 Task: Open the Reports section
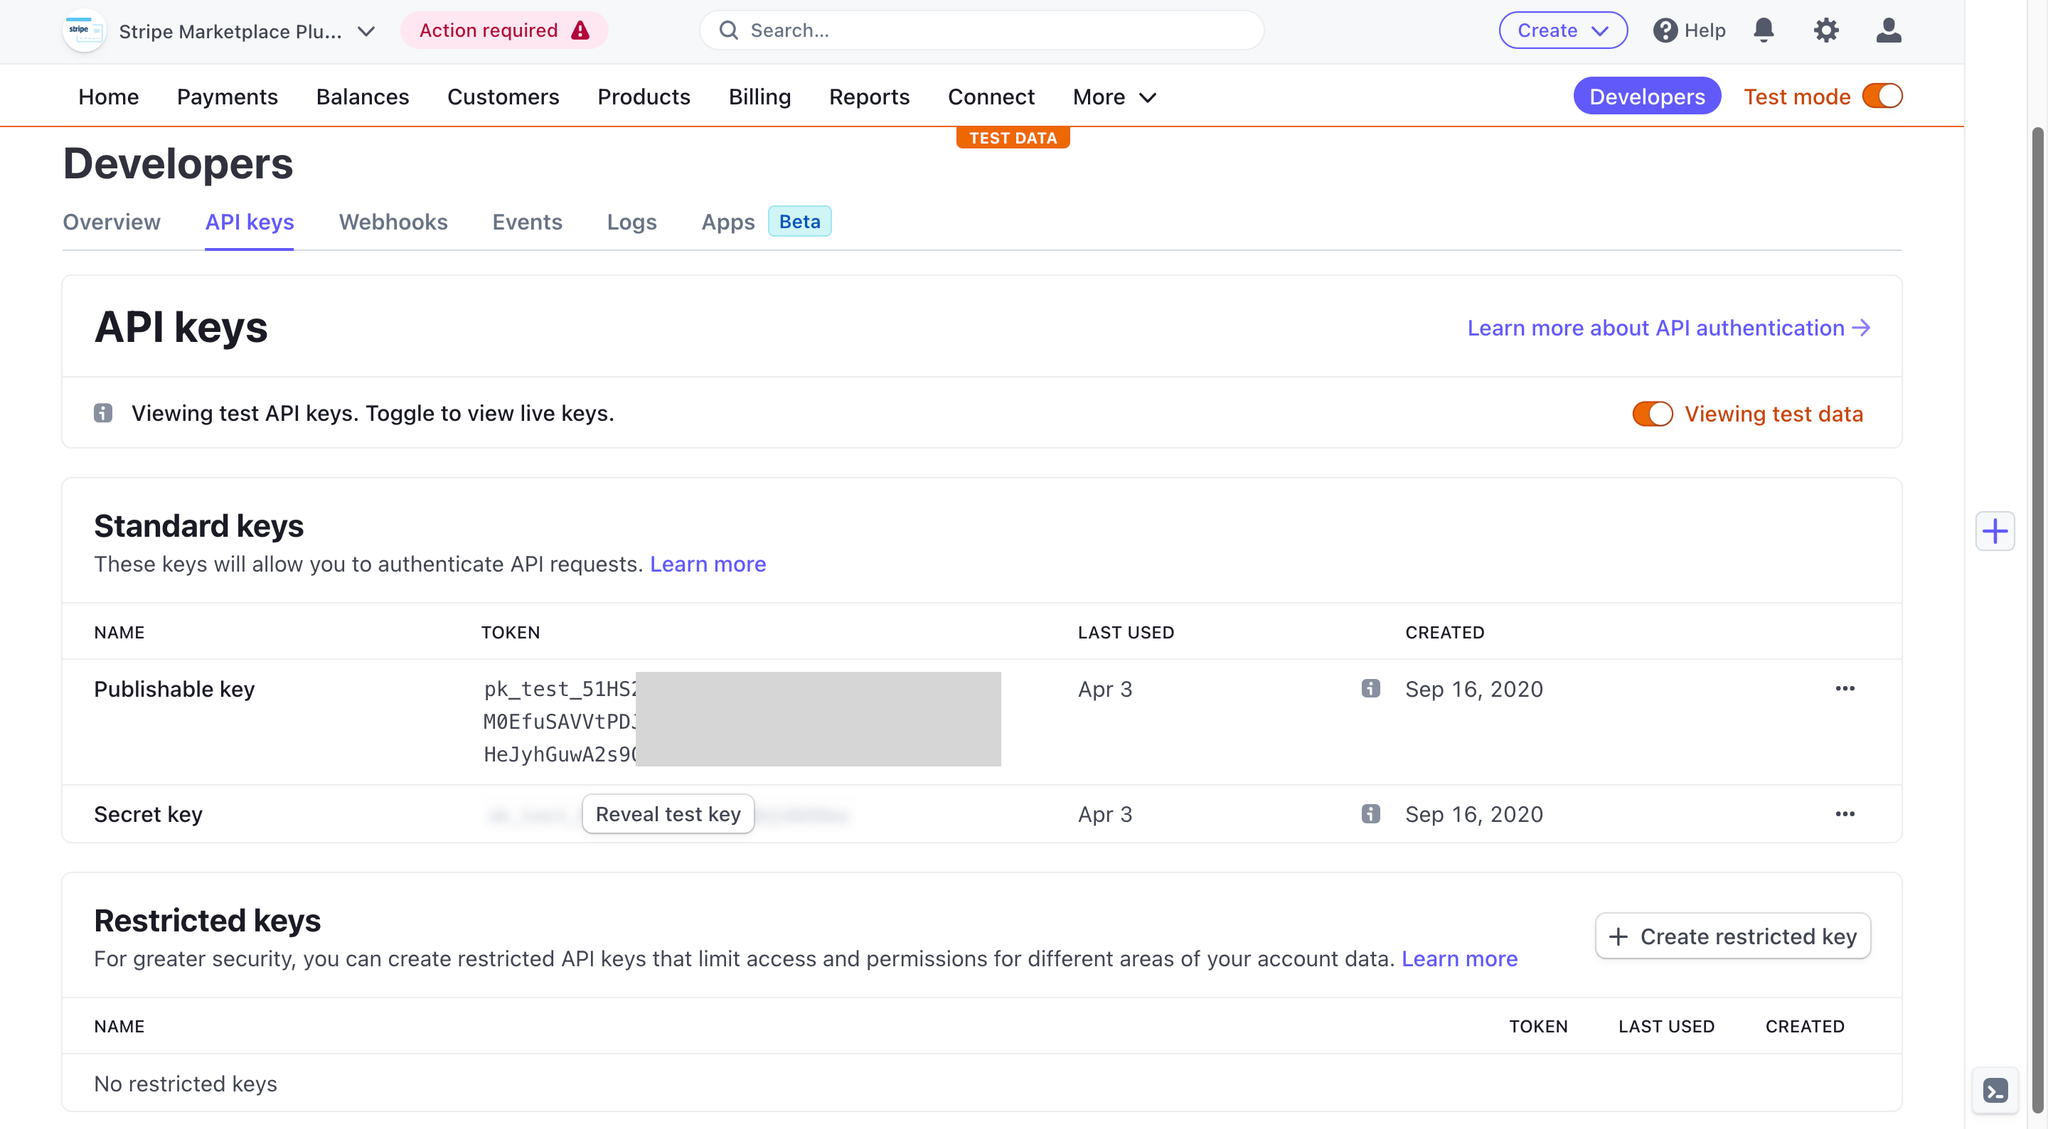869,97
